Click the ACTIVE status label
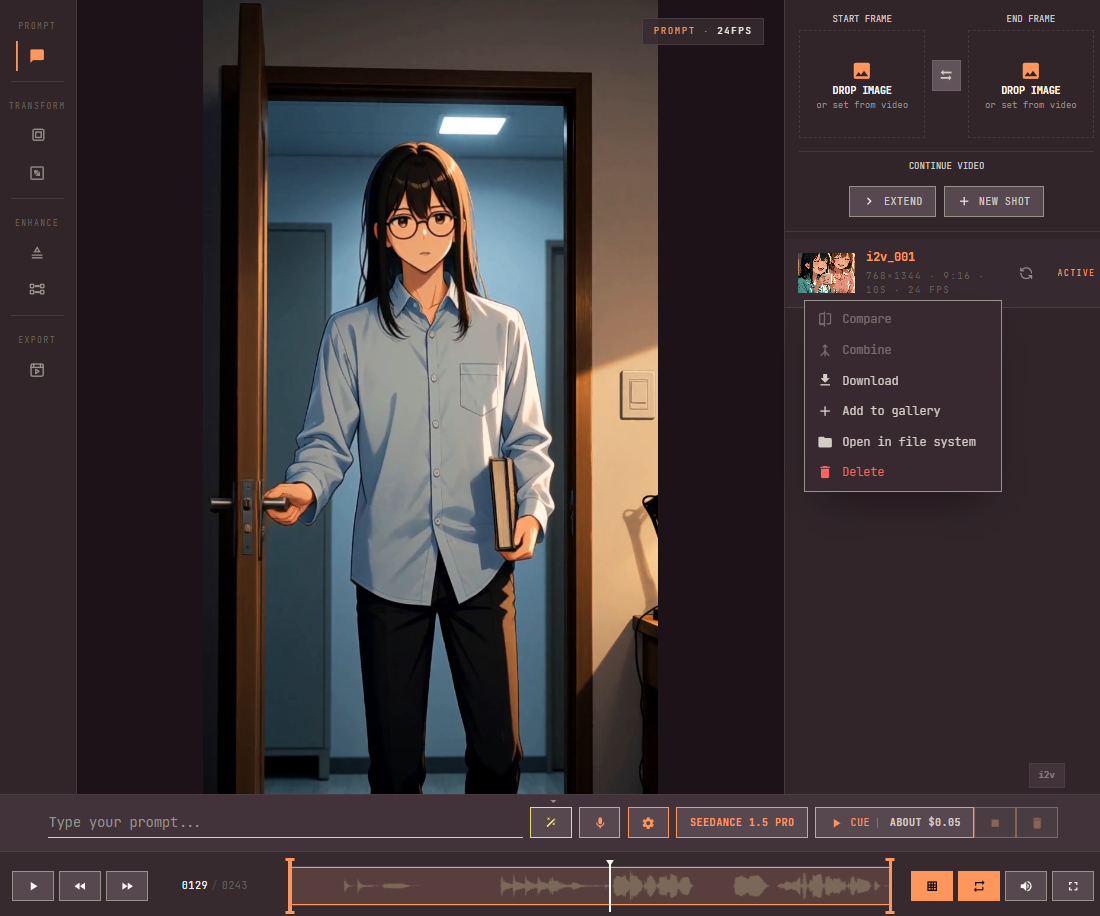This screenshot has height=916, width=1100. point(1075,273)
